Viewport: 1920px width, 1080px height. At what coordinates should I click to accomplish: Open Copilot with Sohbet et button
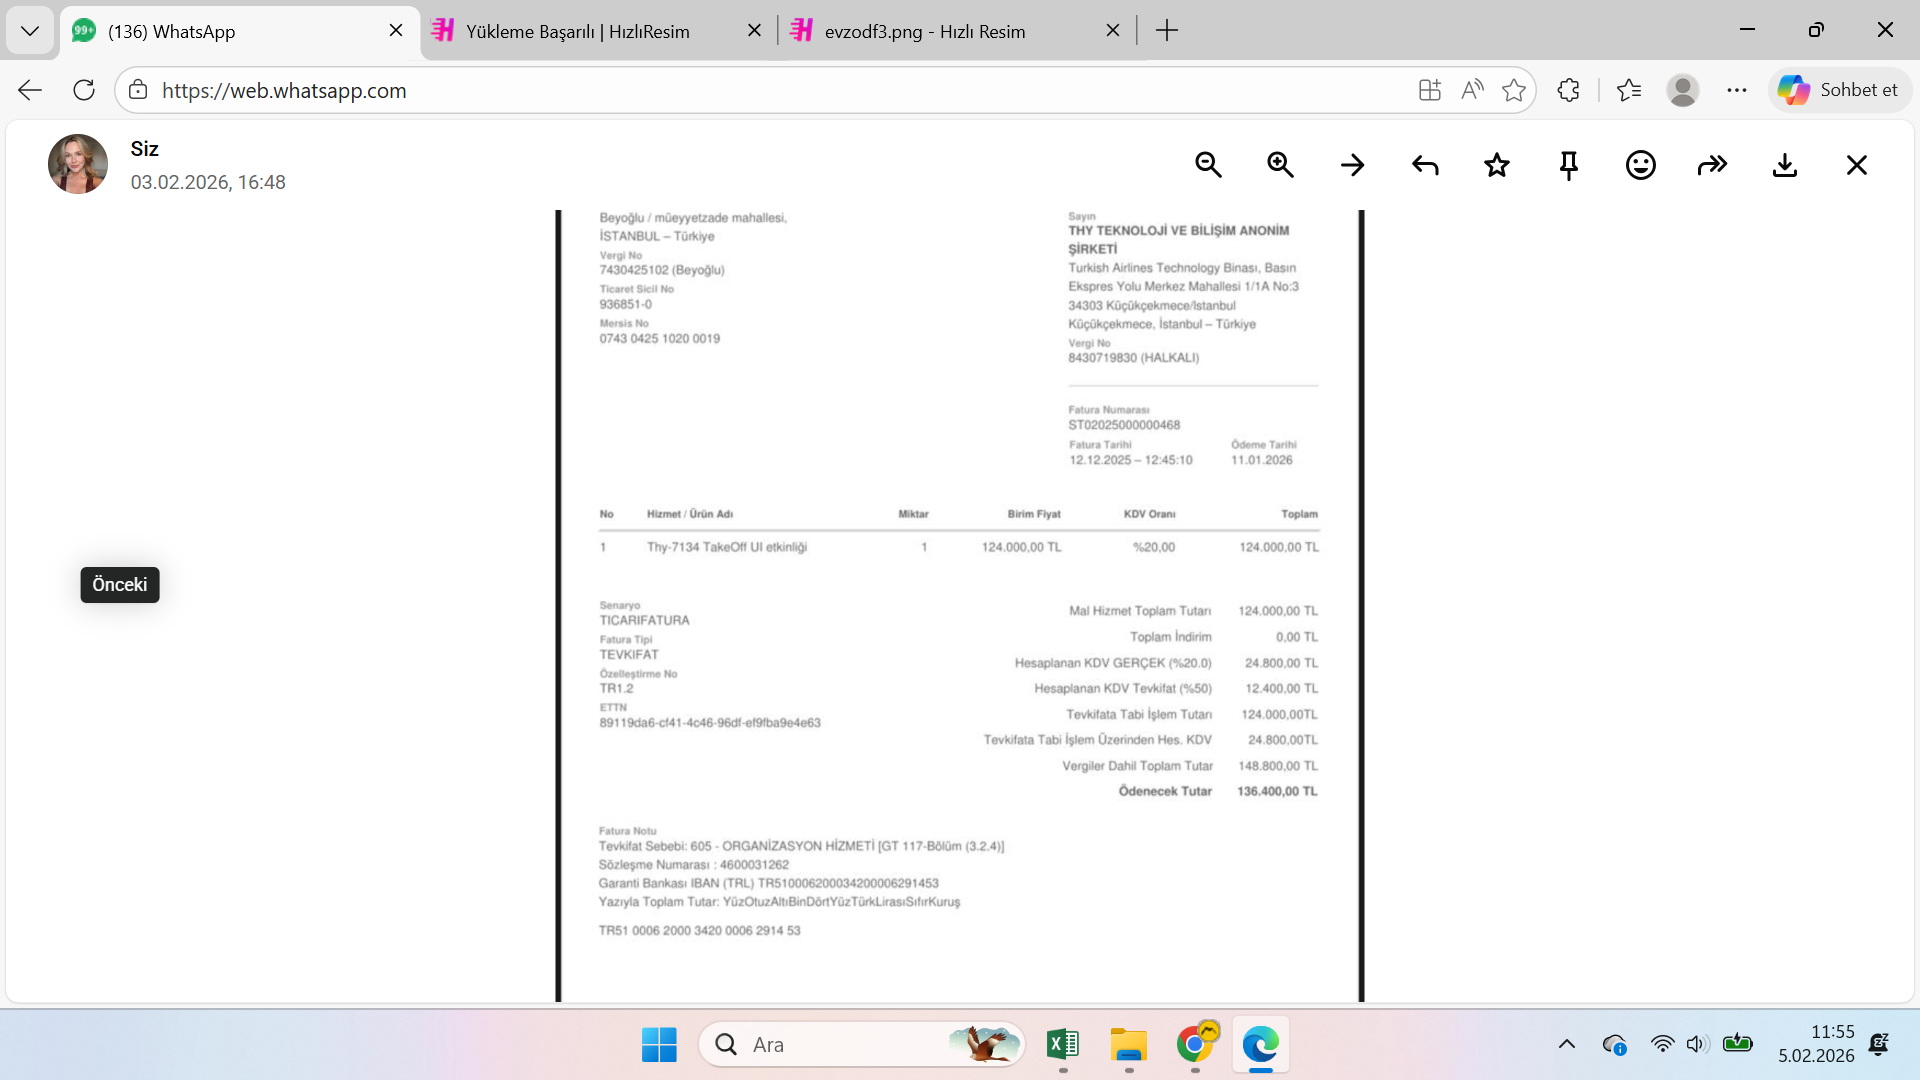pos(1839,90)
